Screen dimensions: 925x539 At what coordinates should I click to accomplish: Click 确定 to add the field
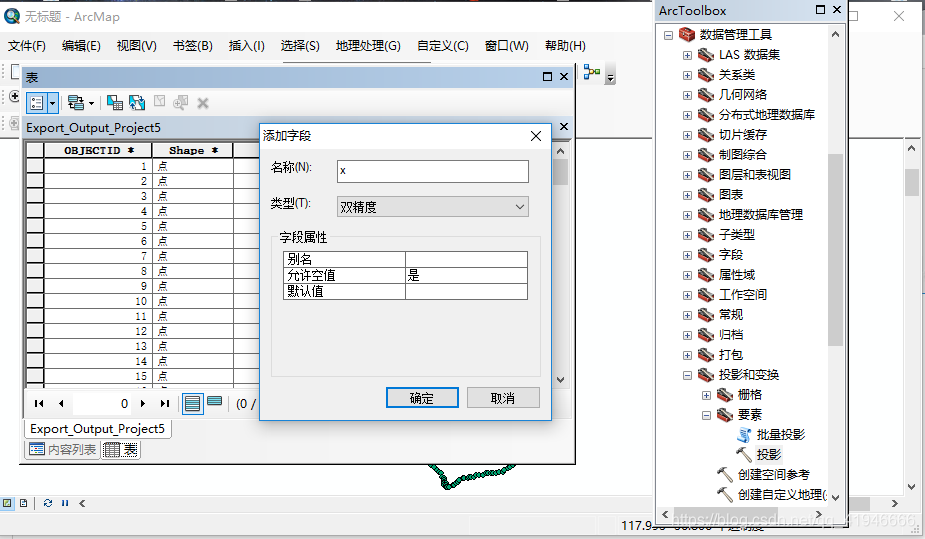pos(421,398)
